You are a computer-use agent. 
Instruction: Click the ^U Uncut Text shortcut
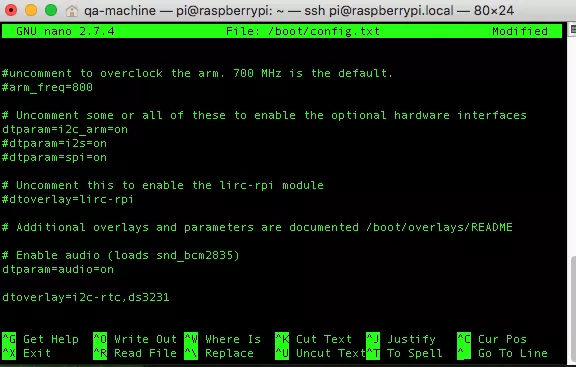[x=320, y=353]
